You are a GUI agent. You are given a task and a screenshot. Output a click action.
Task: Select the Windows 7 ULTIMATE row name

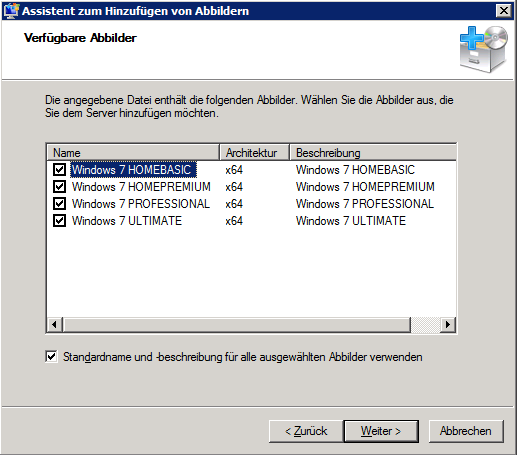point(127,221)
